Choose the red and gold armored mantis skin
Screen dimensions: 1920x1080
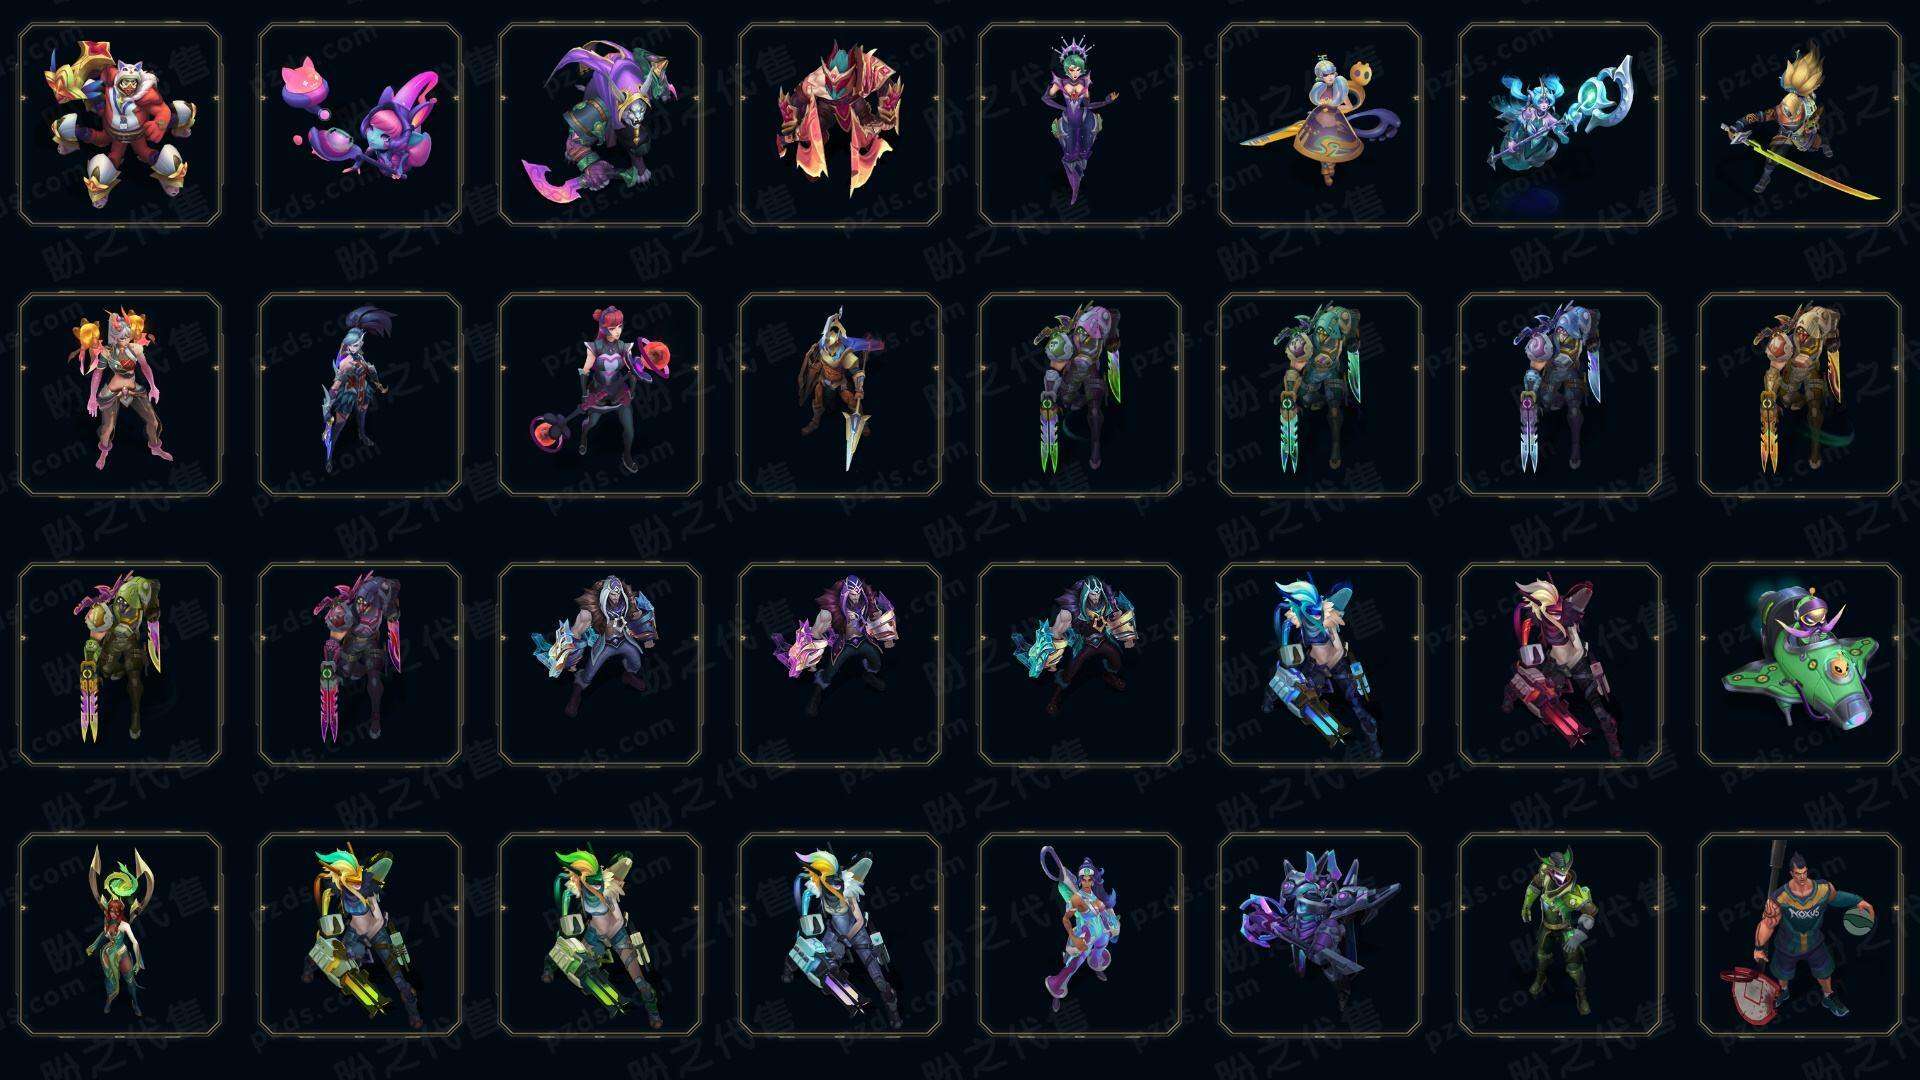point(840,124)
